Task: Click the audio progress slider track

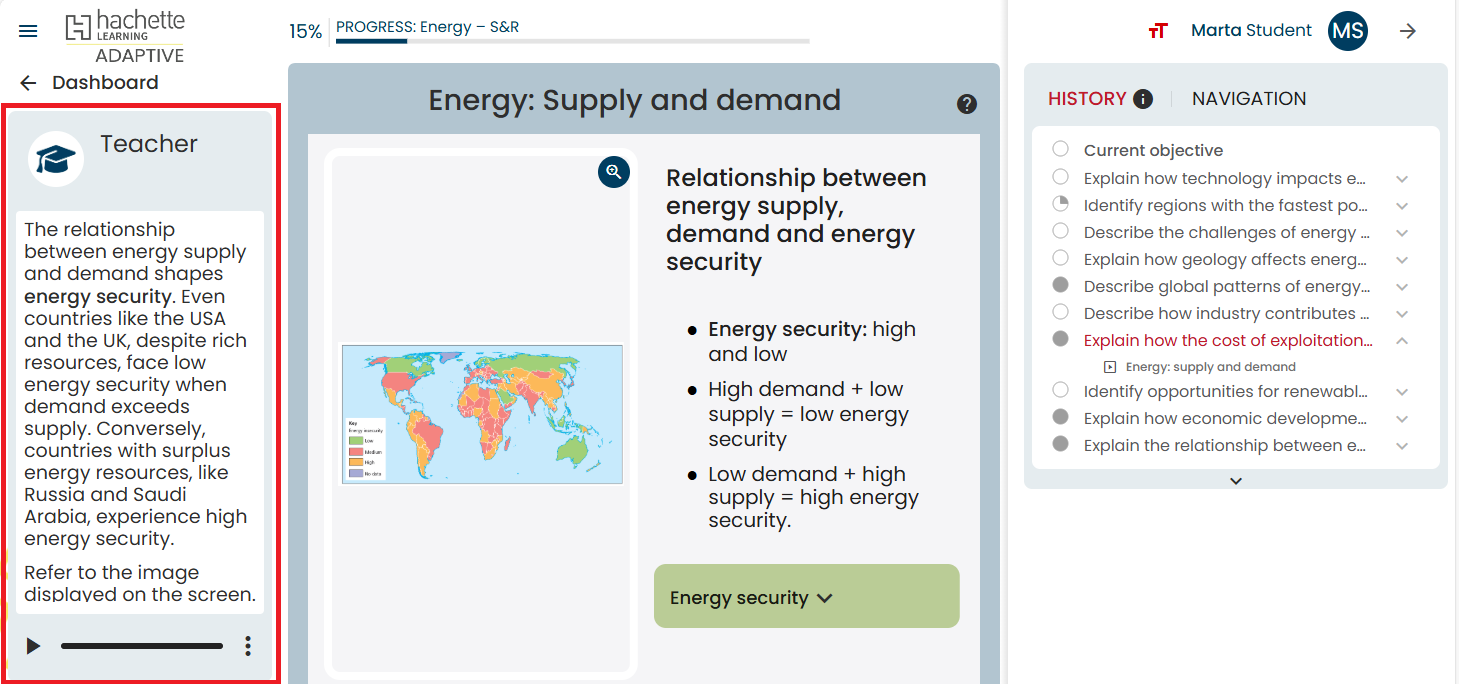Action: click(142, 646)
